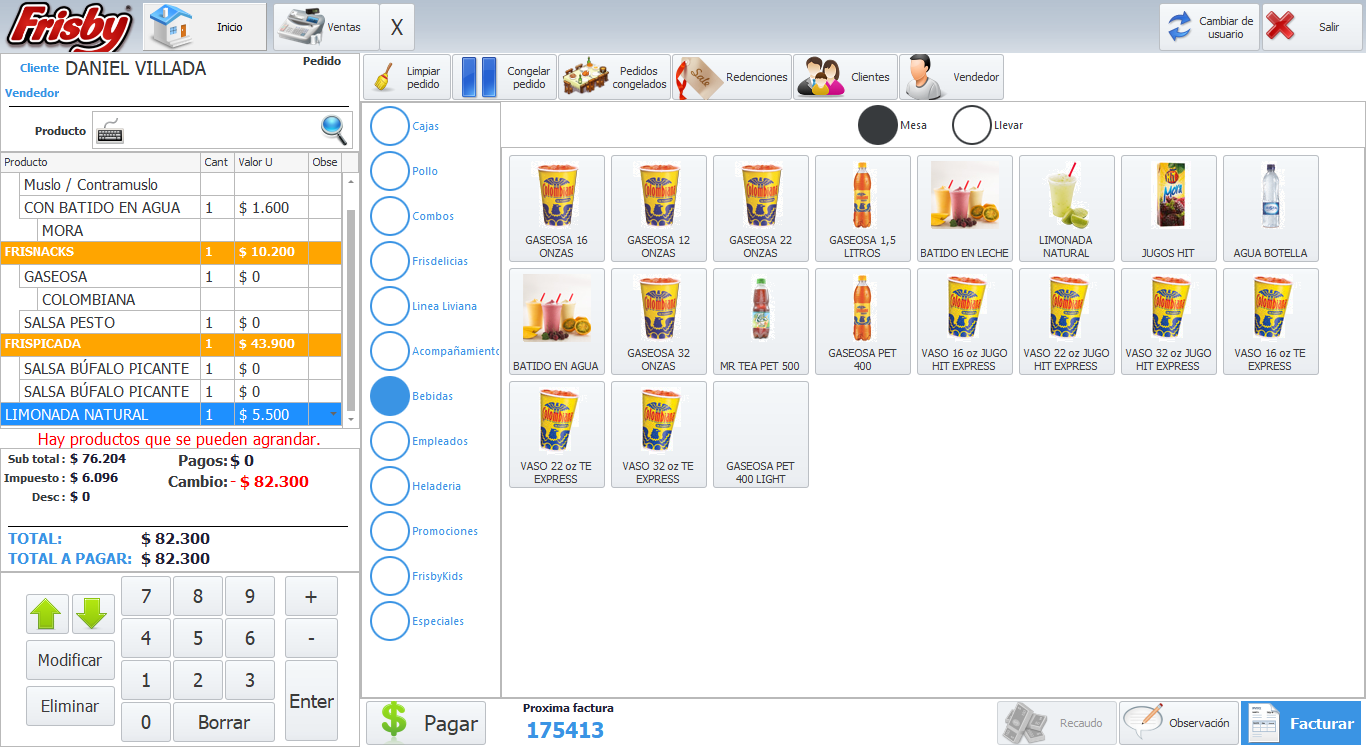Viewport: 1366px width, 747px height.
Task: Freeze the order with Congelar pedido
Action: pos(504,77)
